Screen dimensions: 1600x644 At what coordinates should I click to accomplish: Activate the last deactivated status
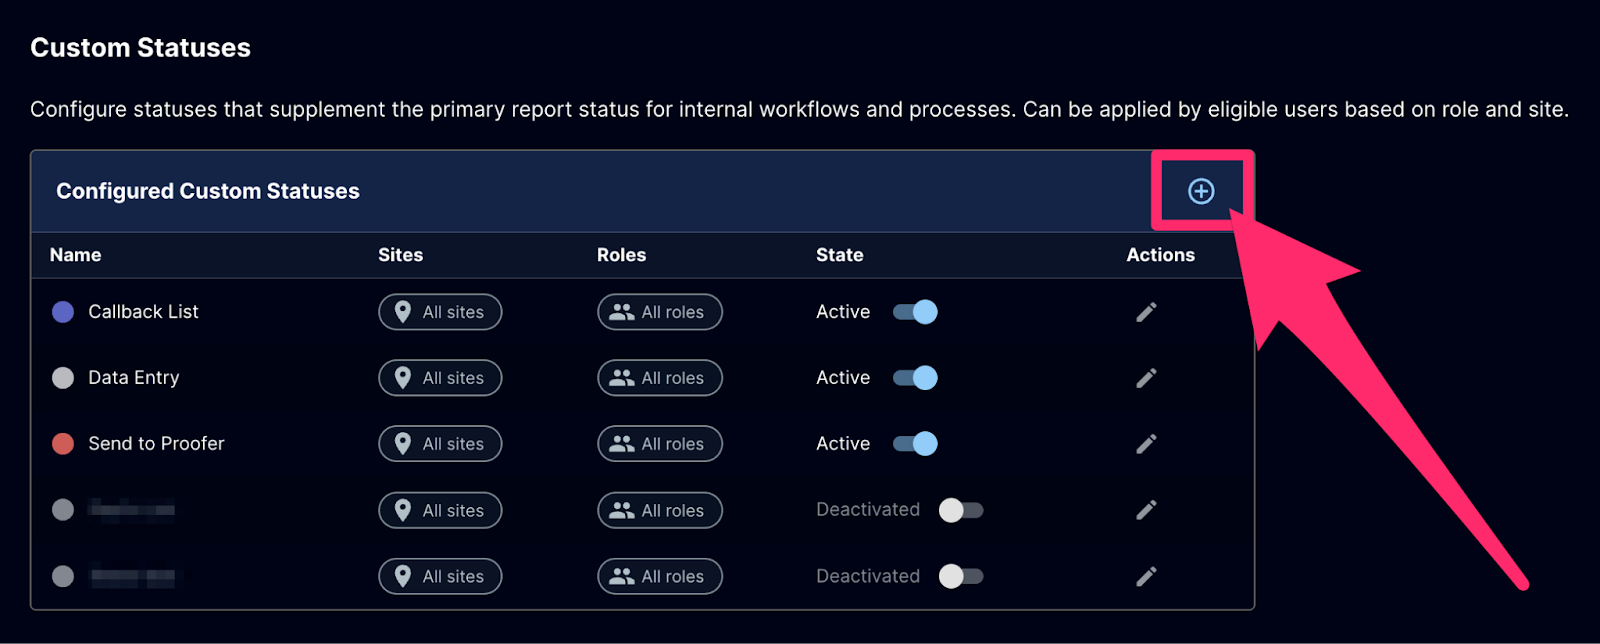click(961, 576)
